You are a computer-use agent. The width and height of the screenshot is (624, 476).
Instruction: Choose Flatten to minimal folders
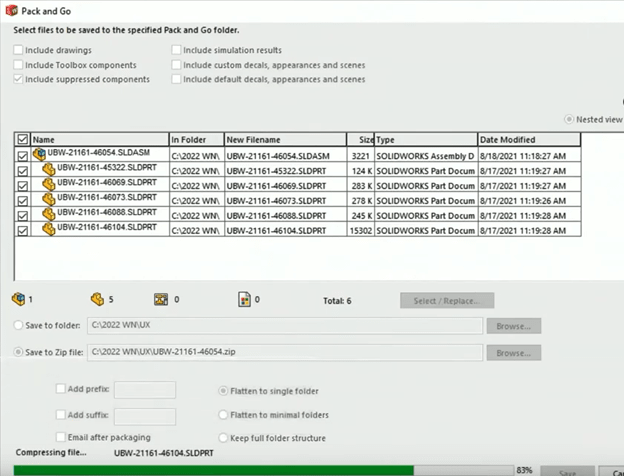pyautogui.click(x=223, y=415)
